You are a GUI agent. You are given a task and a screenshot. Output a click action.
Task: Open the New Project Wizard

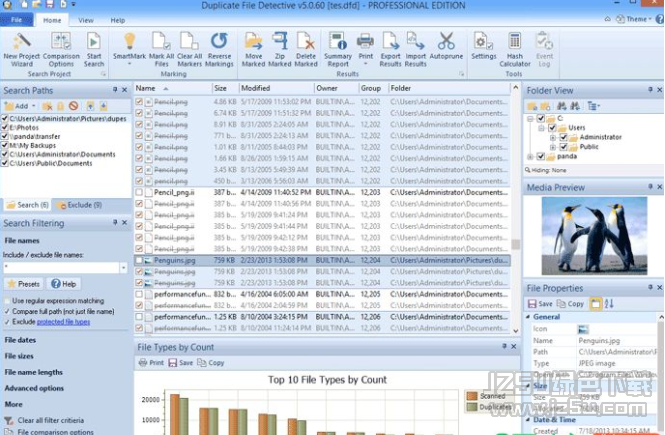click(x=21, y=50)
